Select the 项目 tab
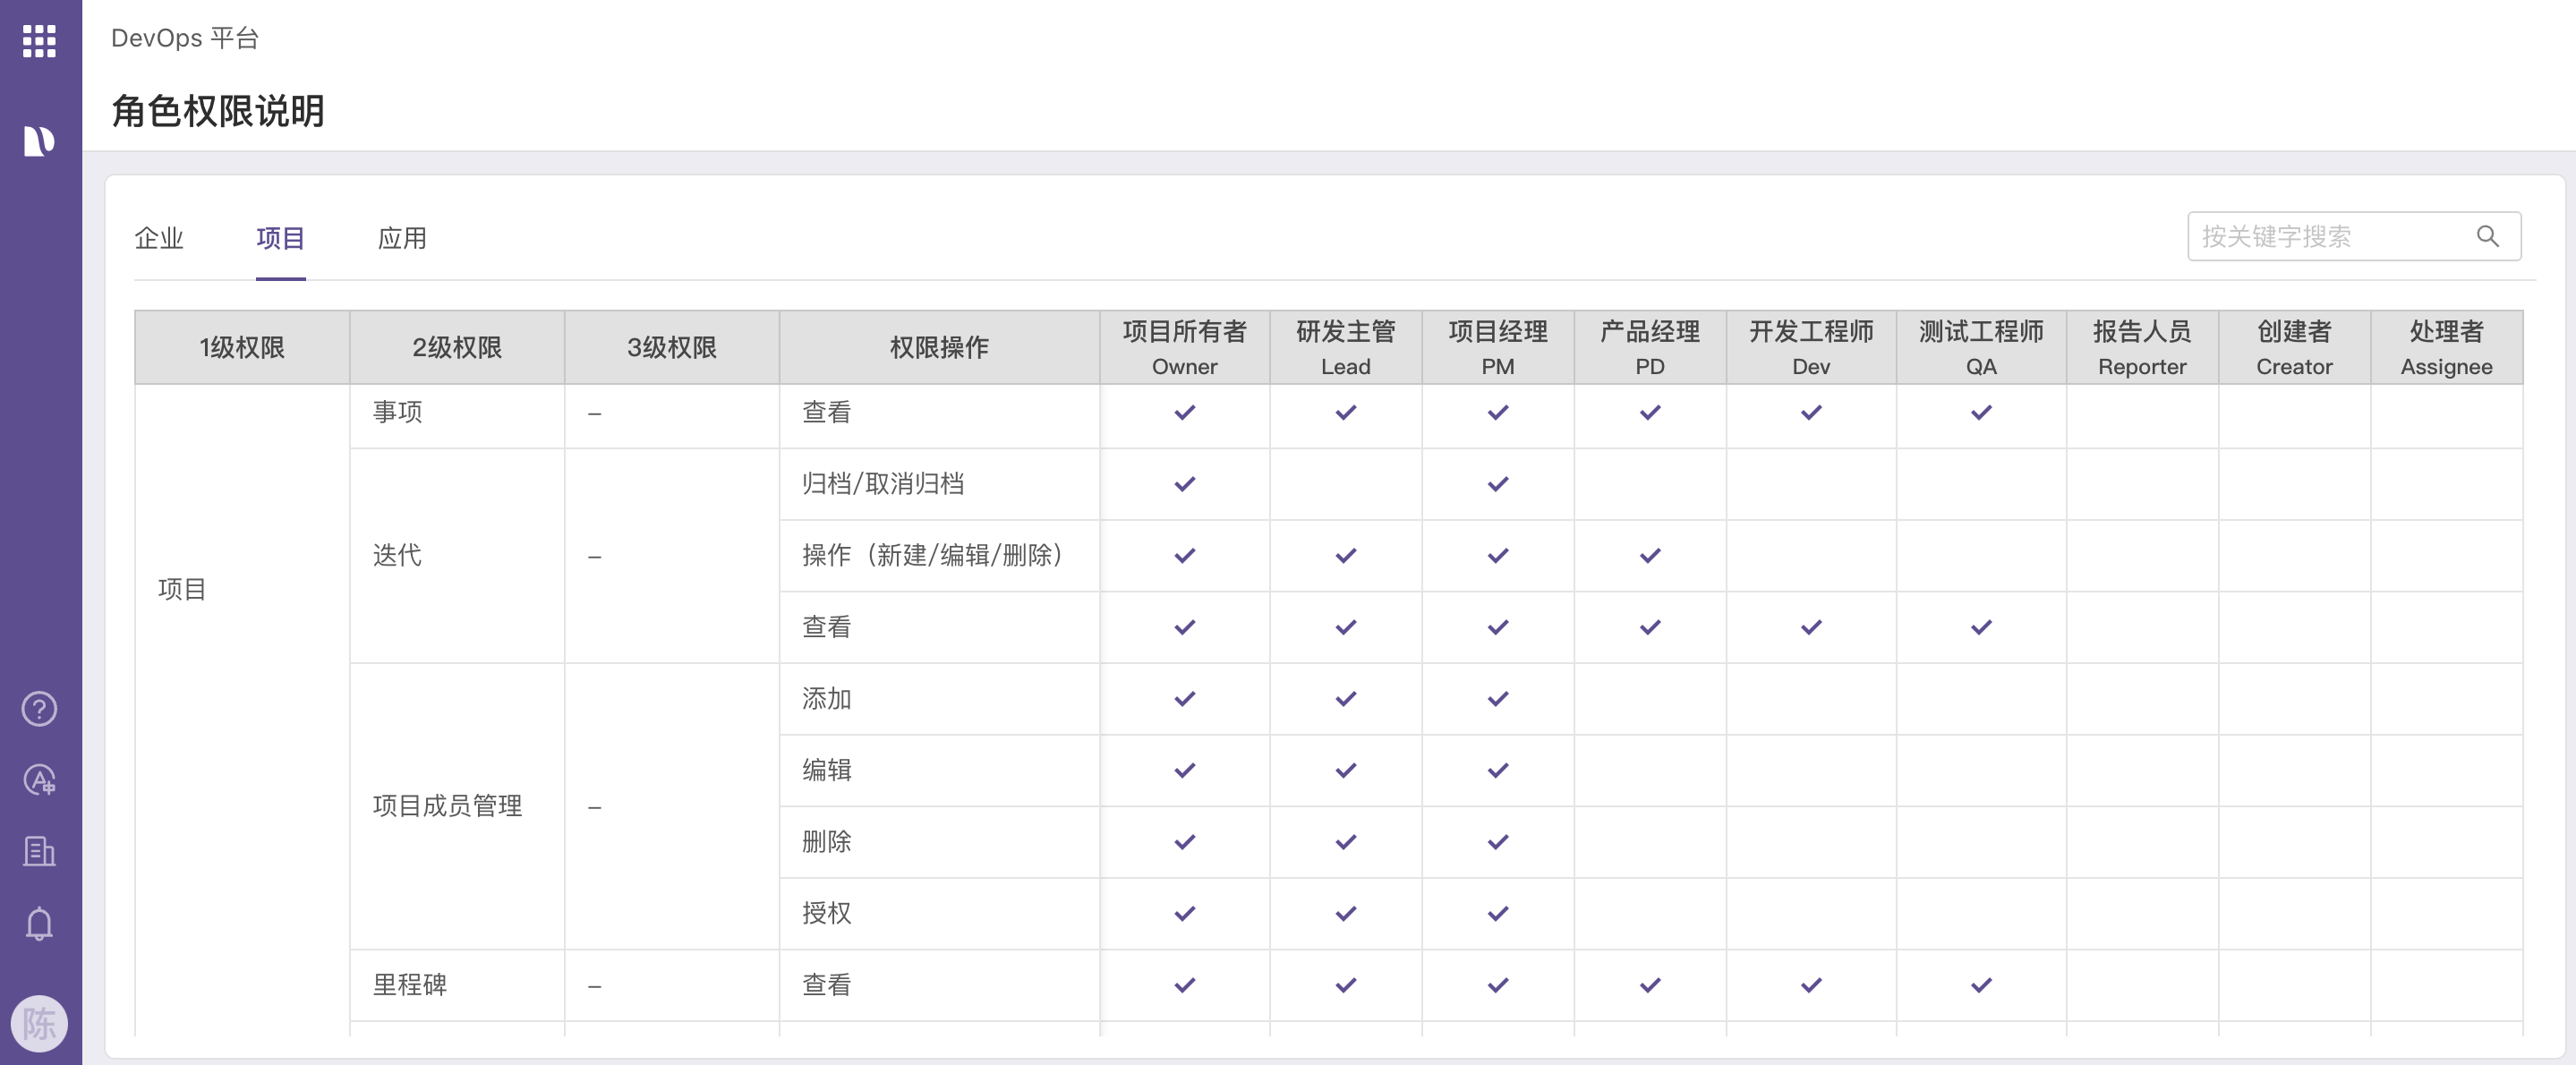 [280, 238]
